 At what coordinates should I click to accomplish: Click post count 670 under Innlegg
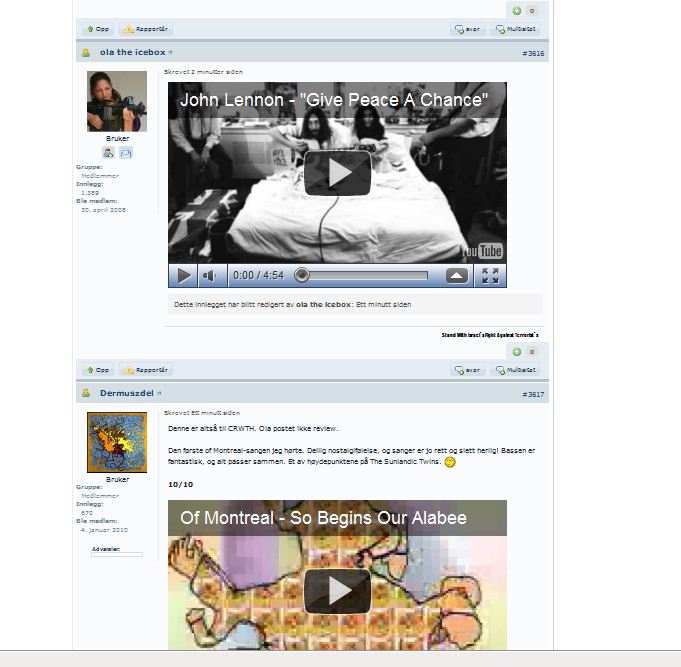point(87,513)
